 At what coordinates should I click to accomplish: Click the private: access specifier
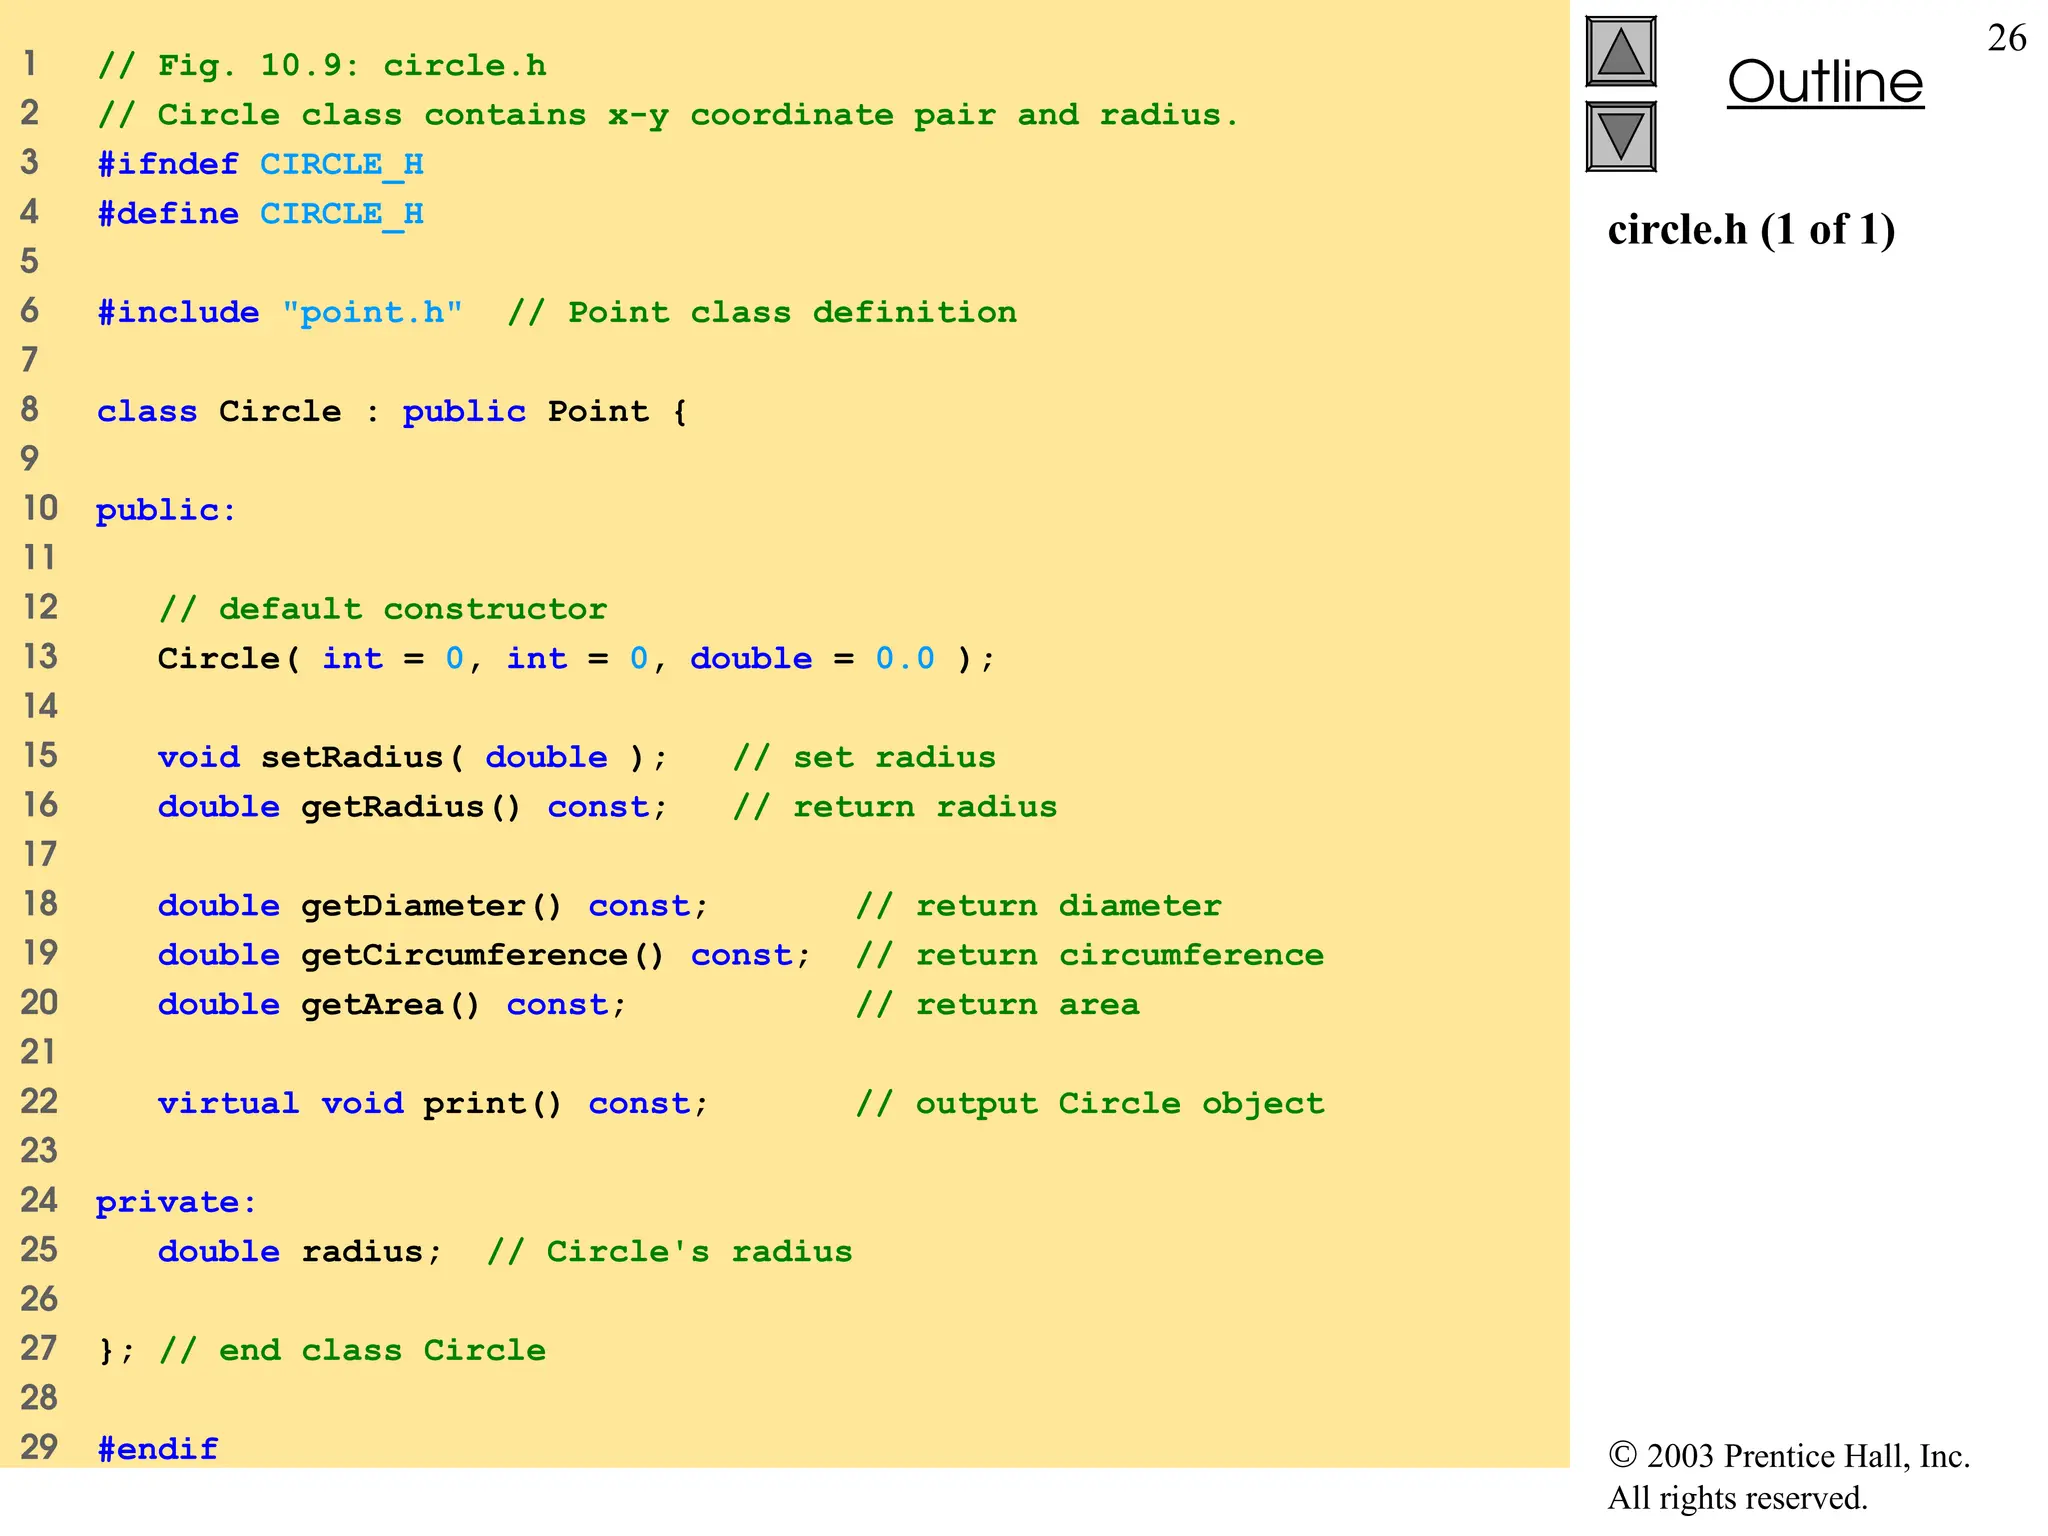(176, 1202)
